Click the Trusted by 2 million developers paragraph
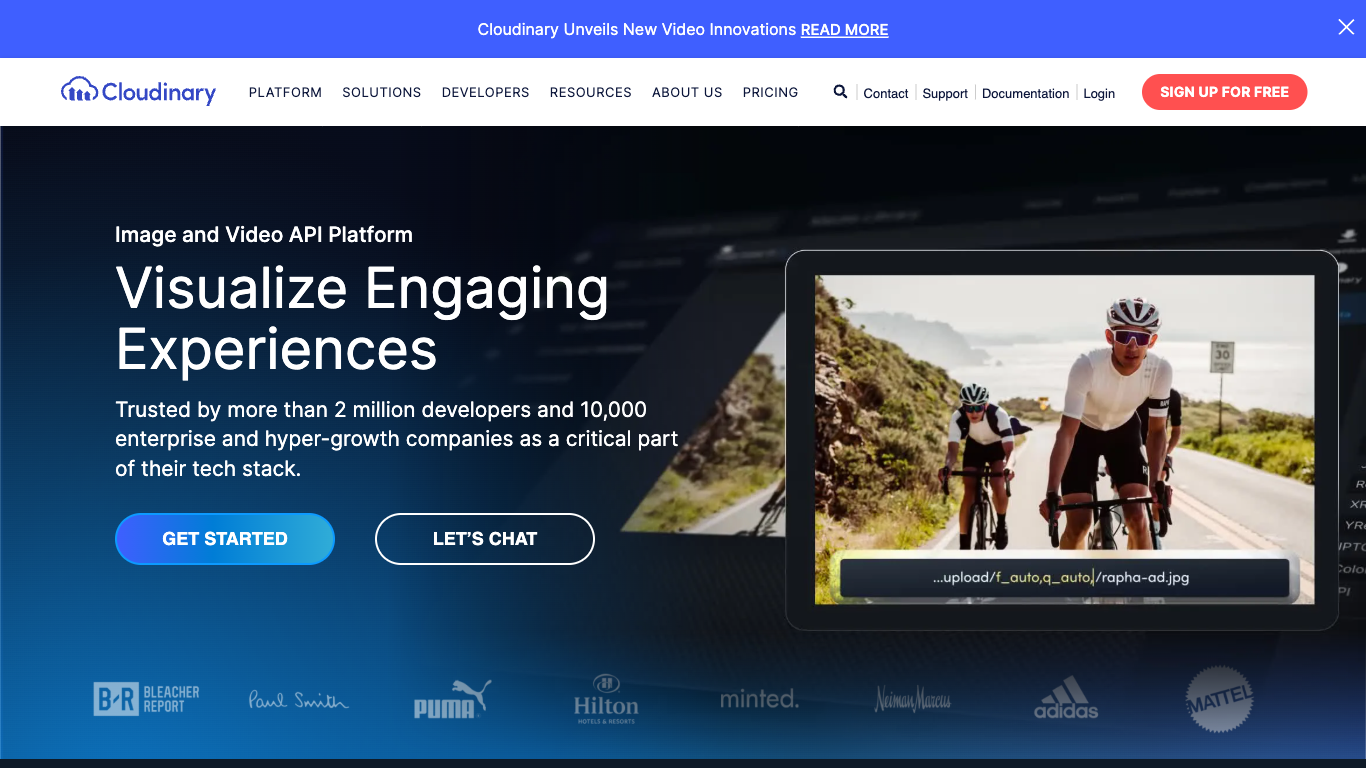Screen dimensions: 1366x768 pos(397,439)
